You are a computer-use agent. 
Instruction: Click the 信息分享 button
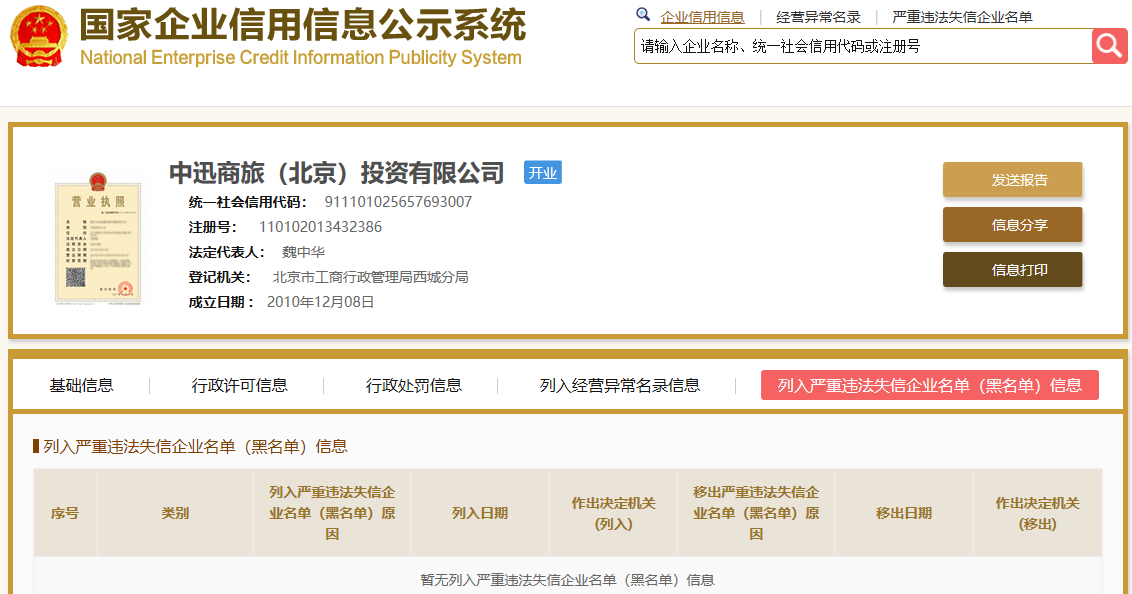point(1012,224)
